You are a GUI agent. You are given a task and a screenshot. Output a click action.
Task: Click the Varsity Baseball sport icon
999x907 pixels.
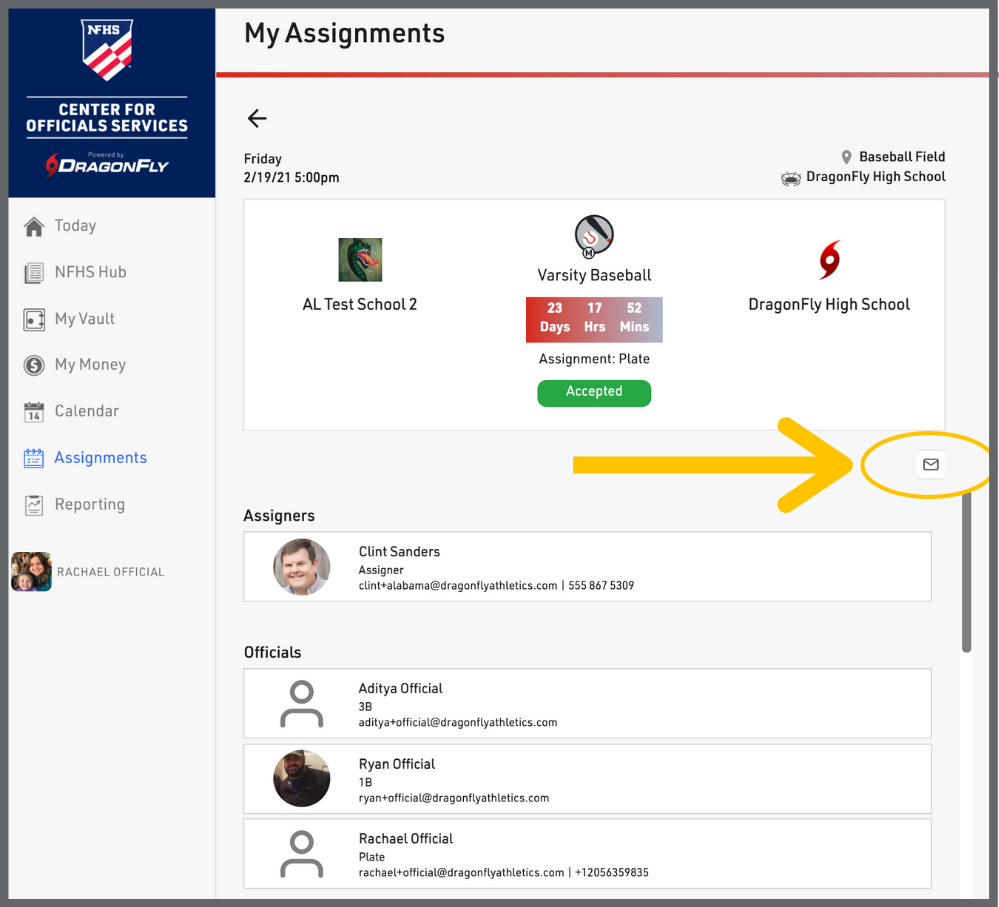(x=594, y=237)
